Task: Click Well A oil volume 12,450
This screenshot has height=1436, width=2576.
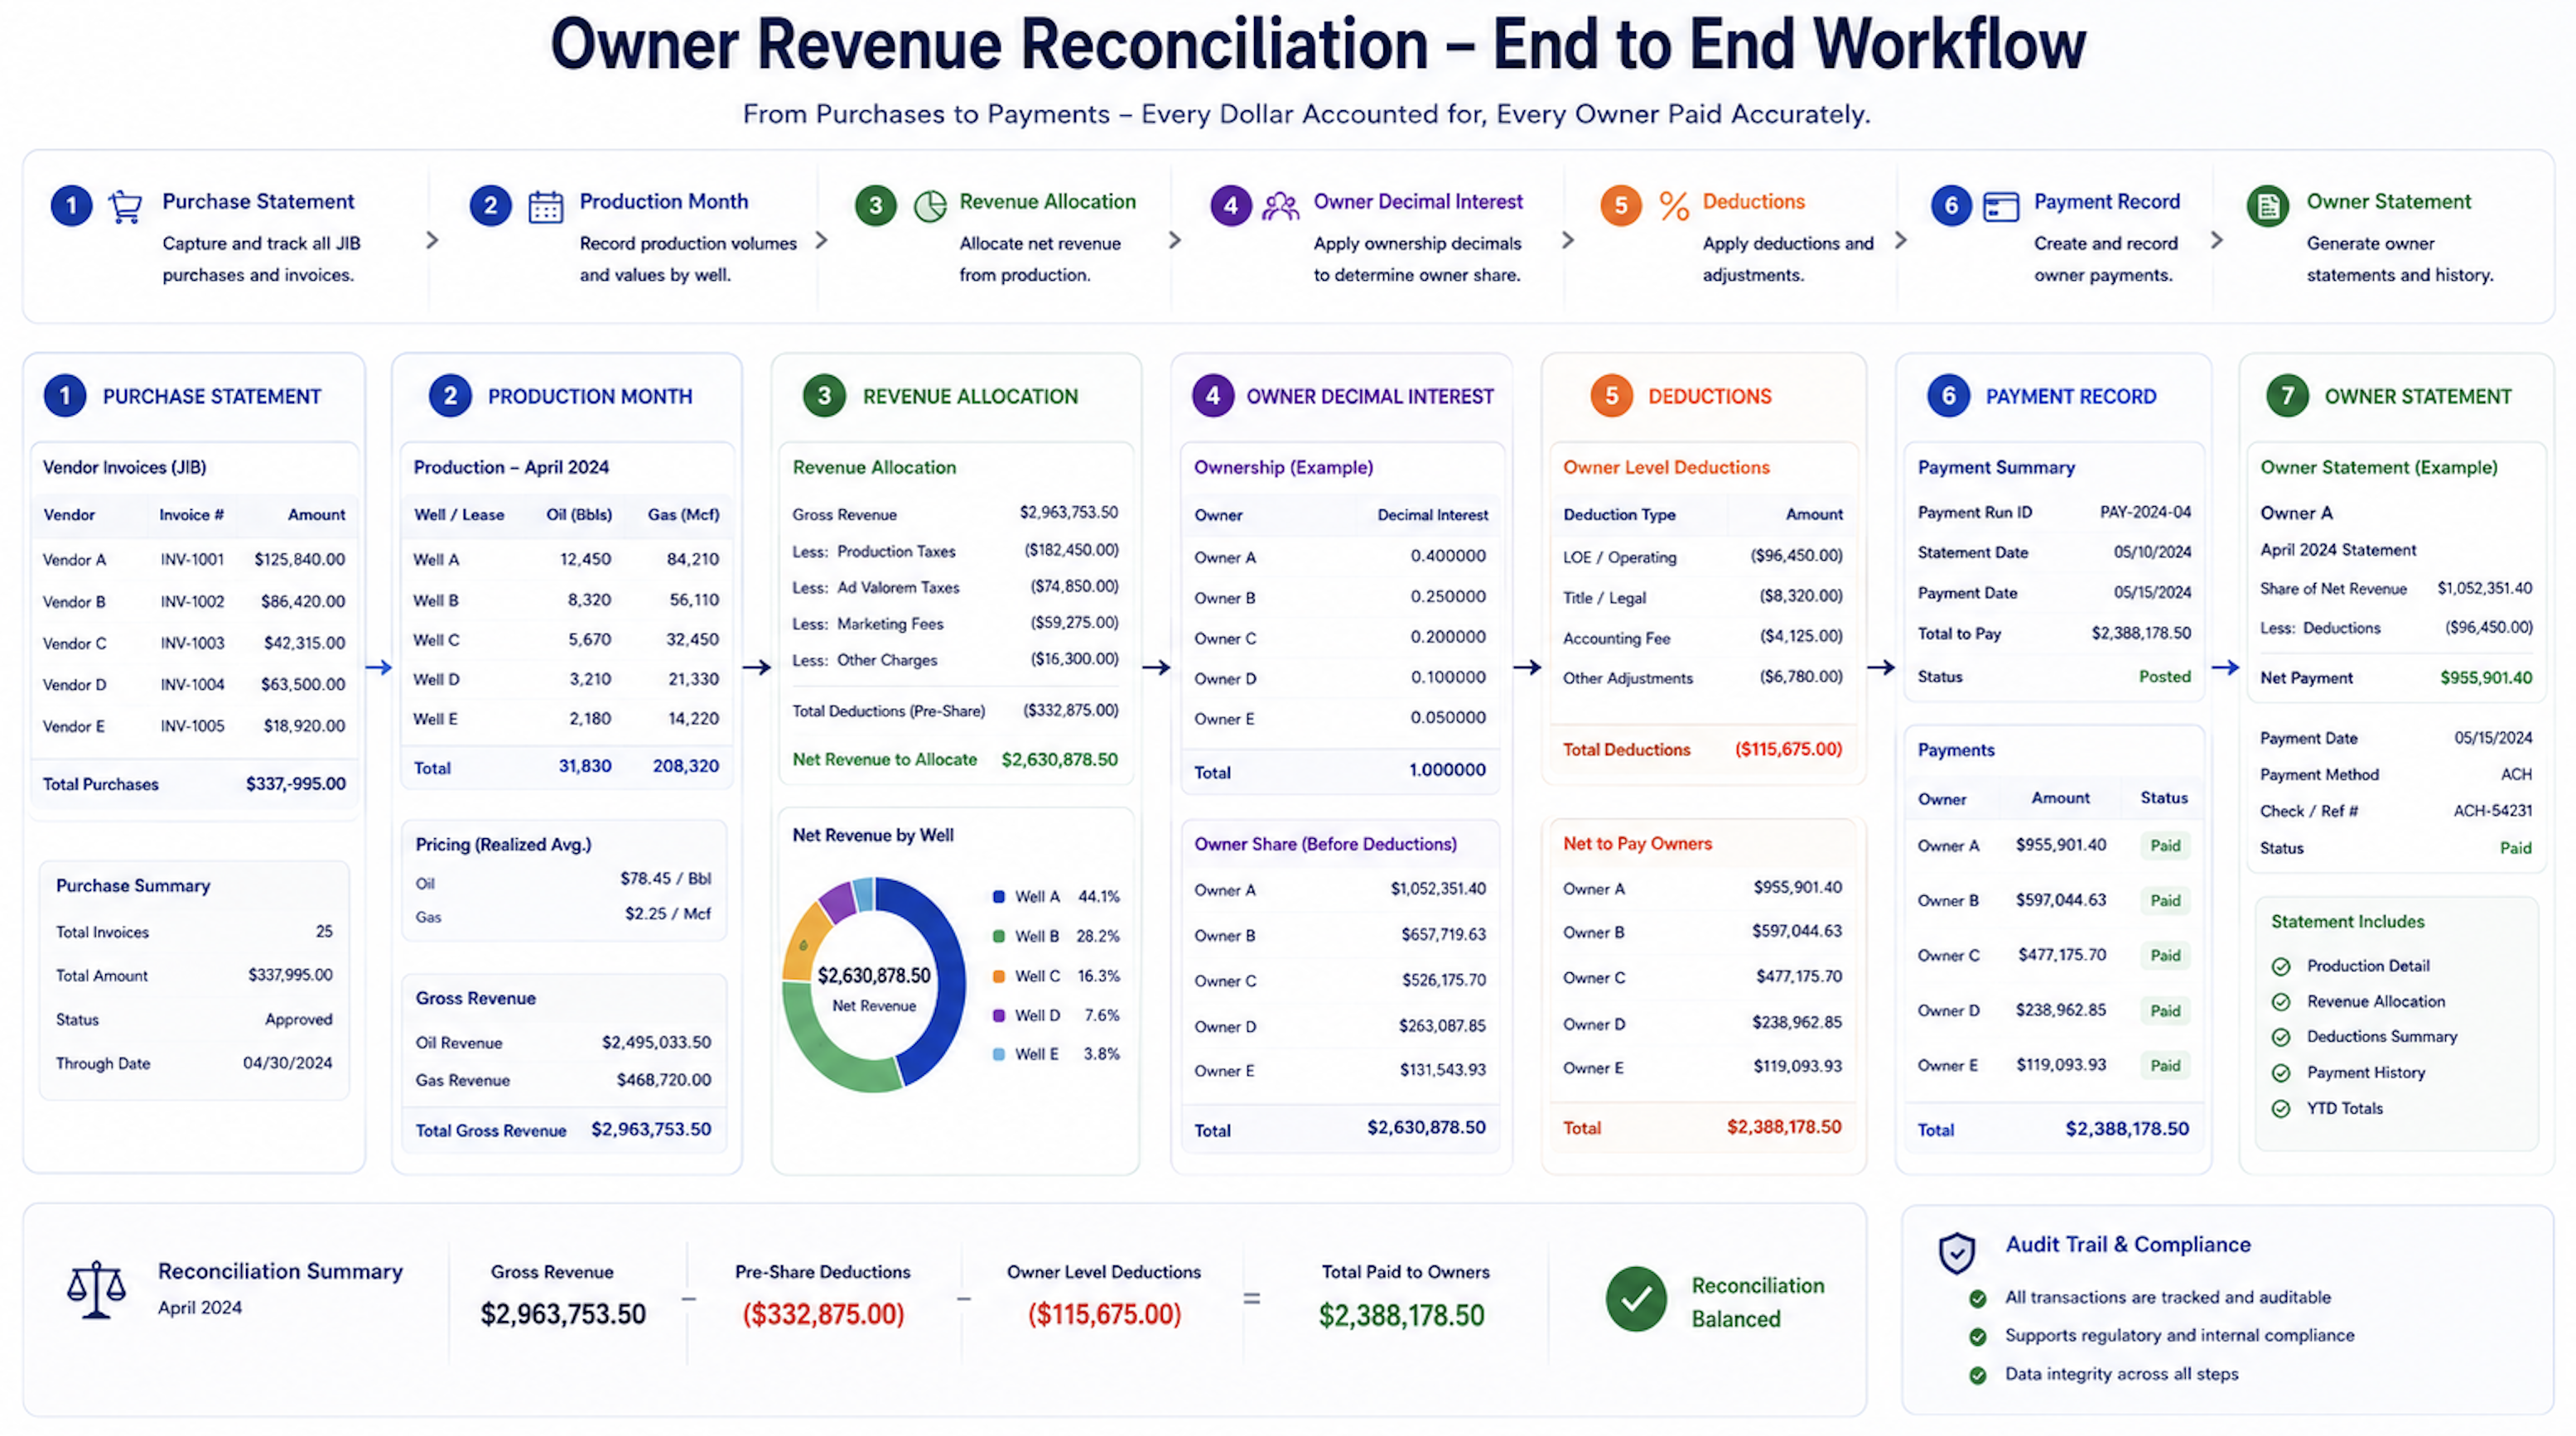Action: pos(585,560)
